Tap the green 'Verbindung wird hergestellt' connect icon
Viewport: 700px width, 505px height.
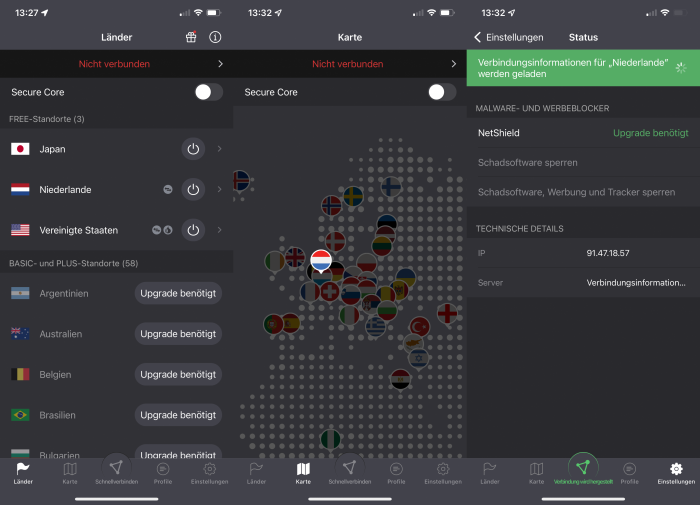coord(583,467)
